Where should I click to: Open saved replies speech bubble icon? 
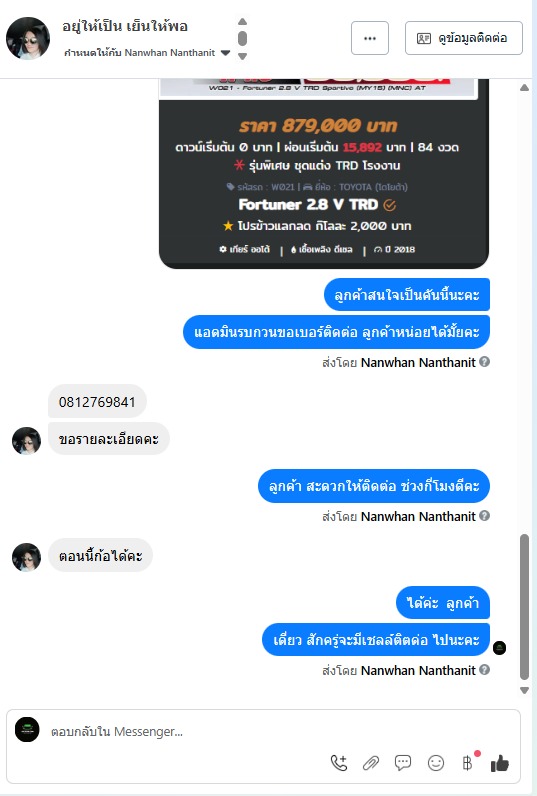[403, 762]
